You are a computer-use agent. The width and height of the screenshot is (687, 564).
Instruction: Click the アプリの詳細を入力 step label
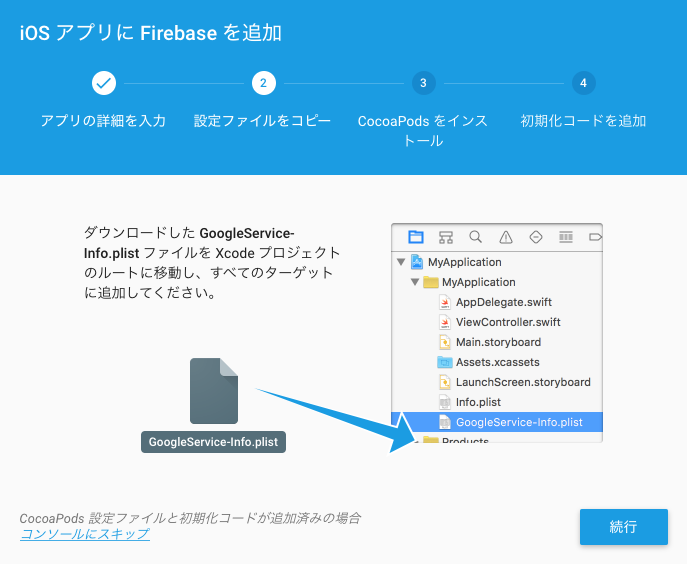[103, 121]
